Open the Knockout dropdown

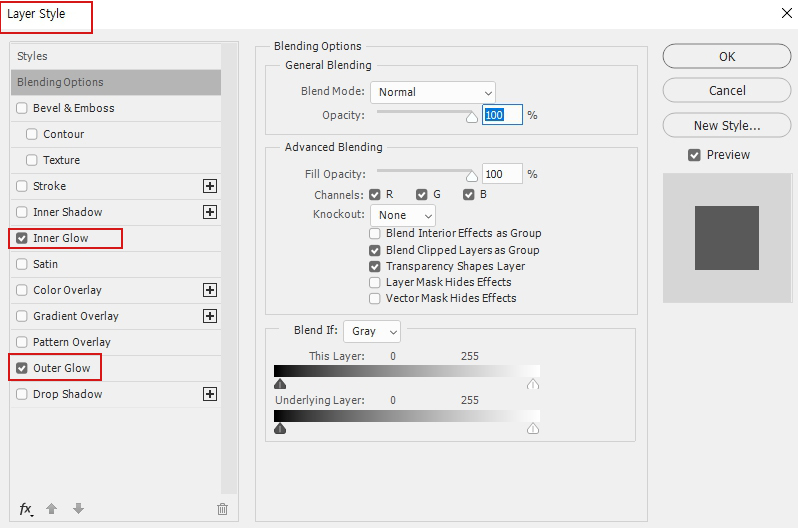click(x=403, y=215)
